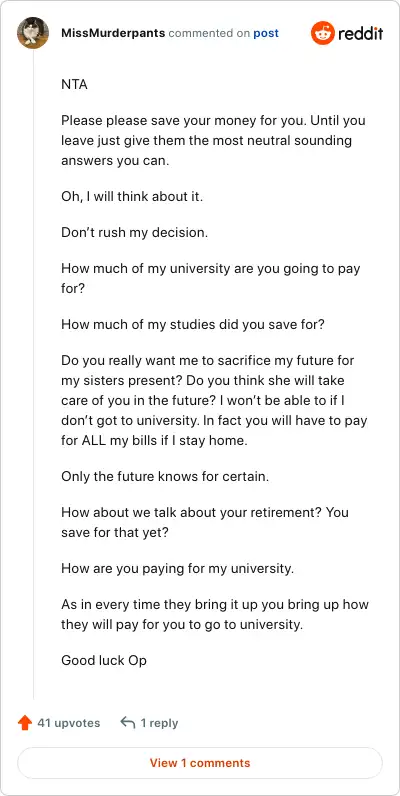Click the reply arrow icon

pyautogui.click(x=127, y=722)
